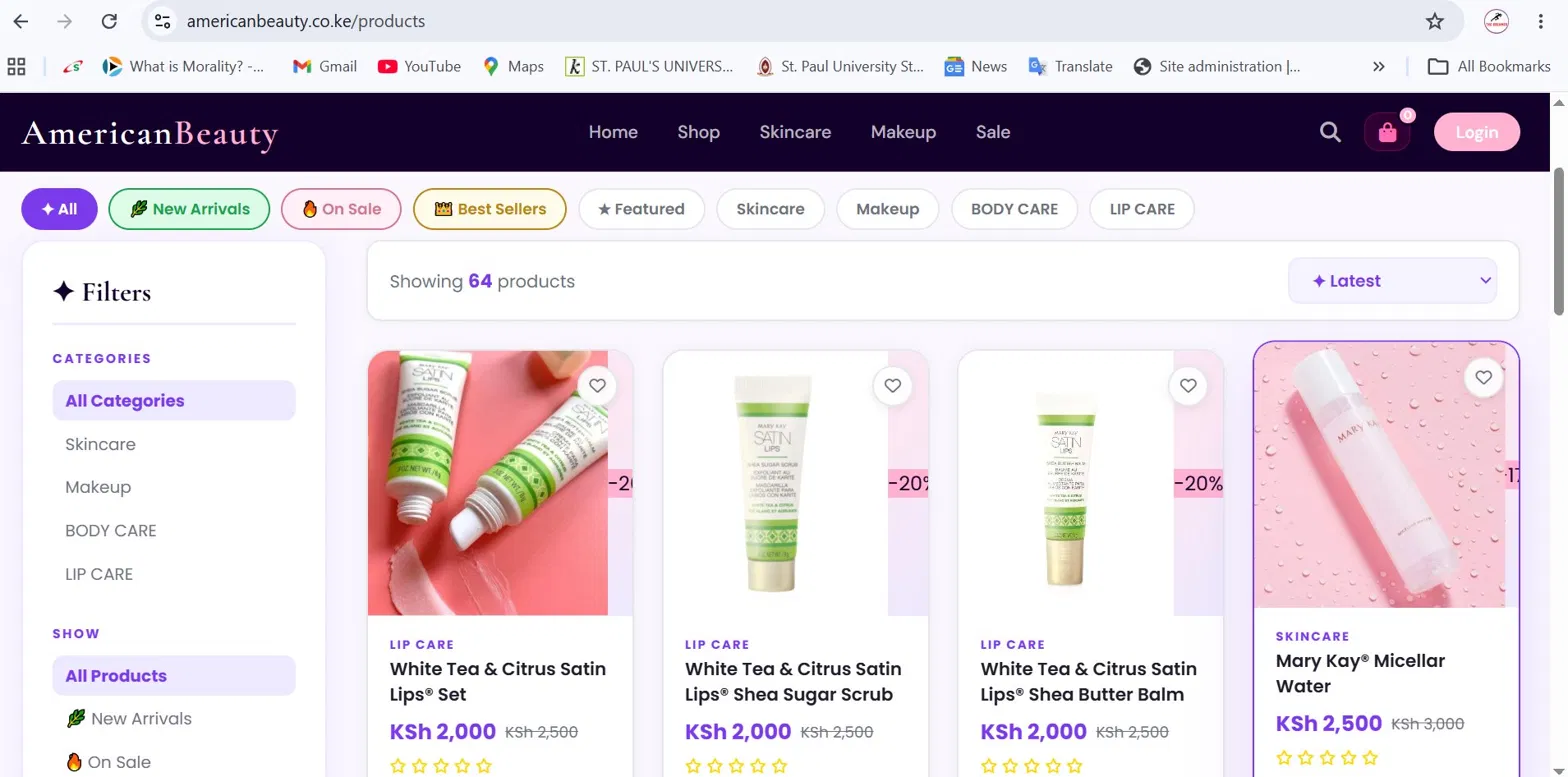1568x777 pixels.
Task: Select the All filter pill
Action: pos(59,209)
